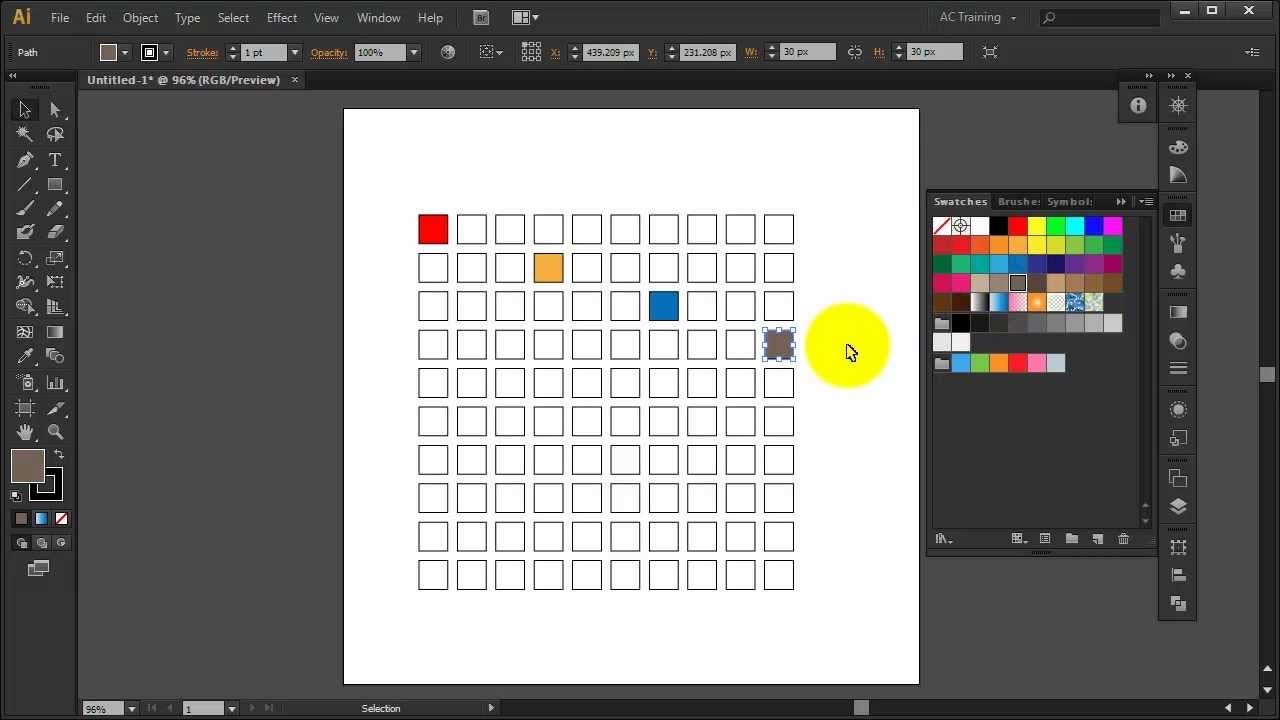This screenshot has height=720, width=1280.
Task: Open the Arrange Documents dropdown
Action: click(x=525, y=17)
